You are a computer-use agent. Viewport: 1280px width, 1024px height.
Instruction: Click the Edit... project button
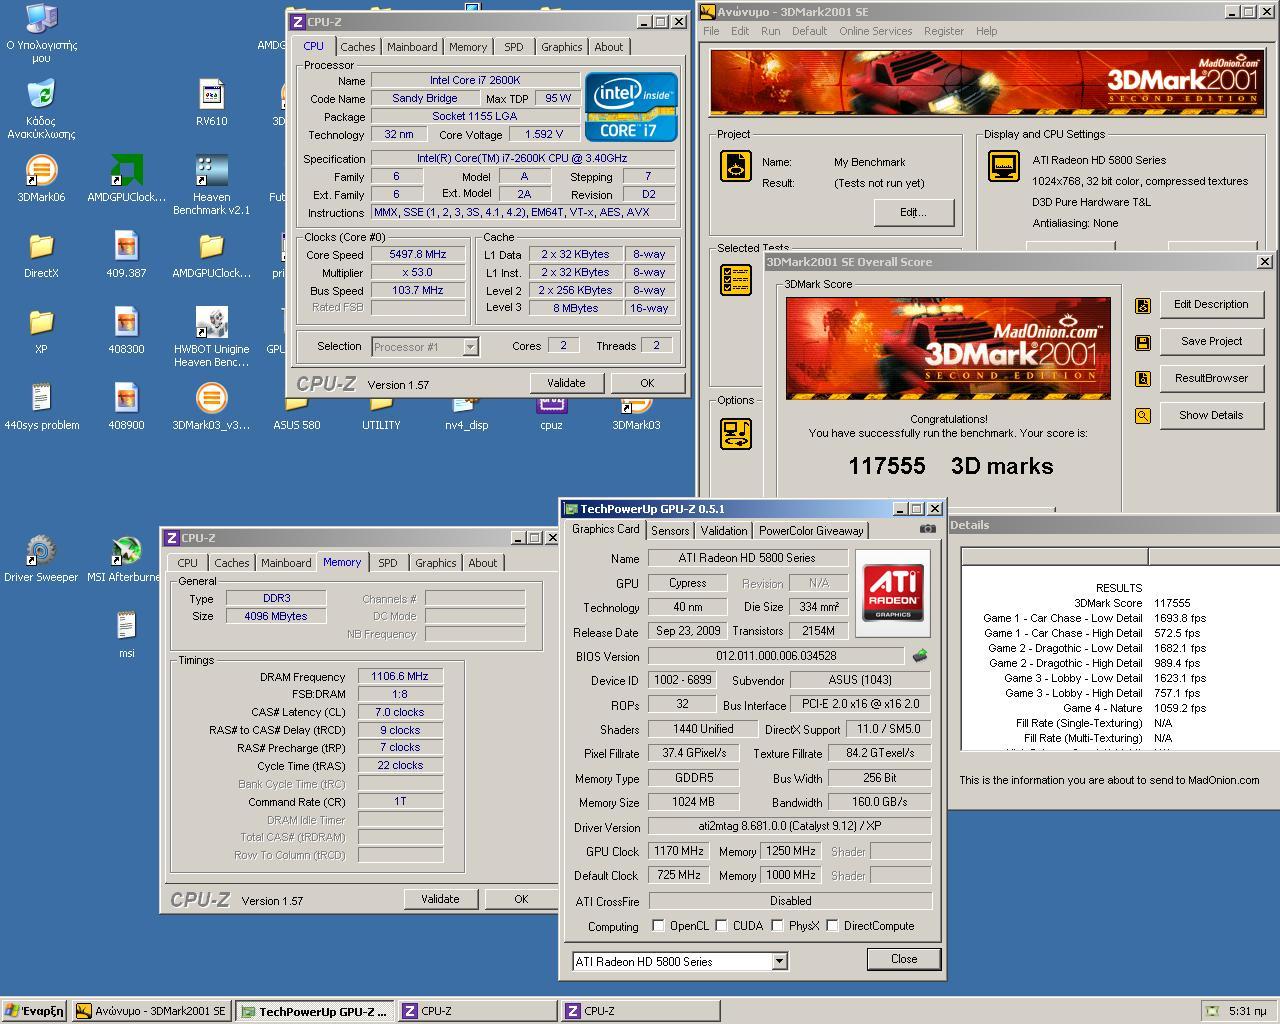click(913, 212)
